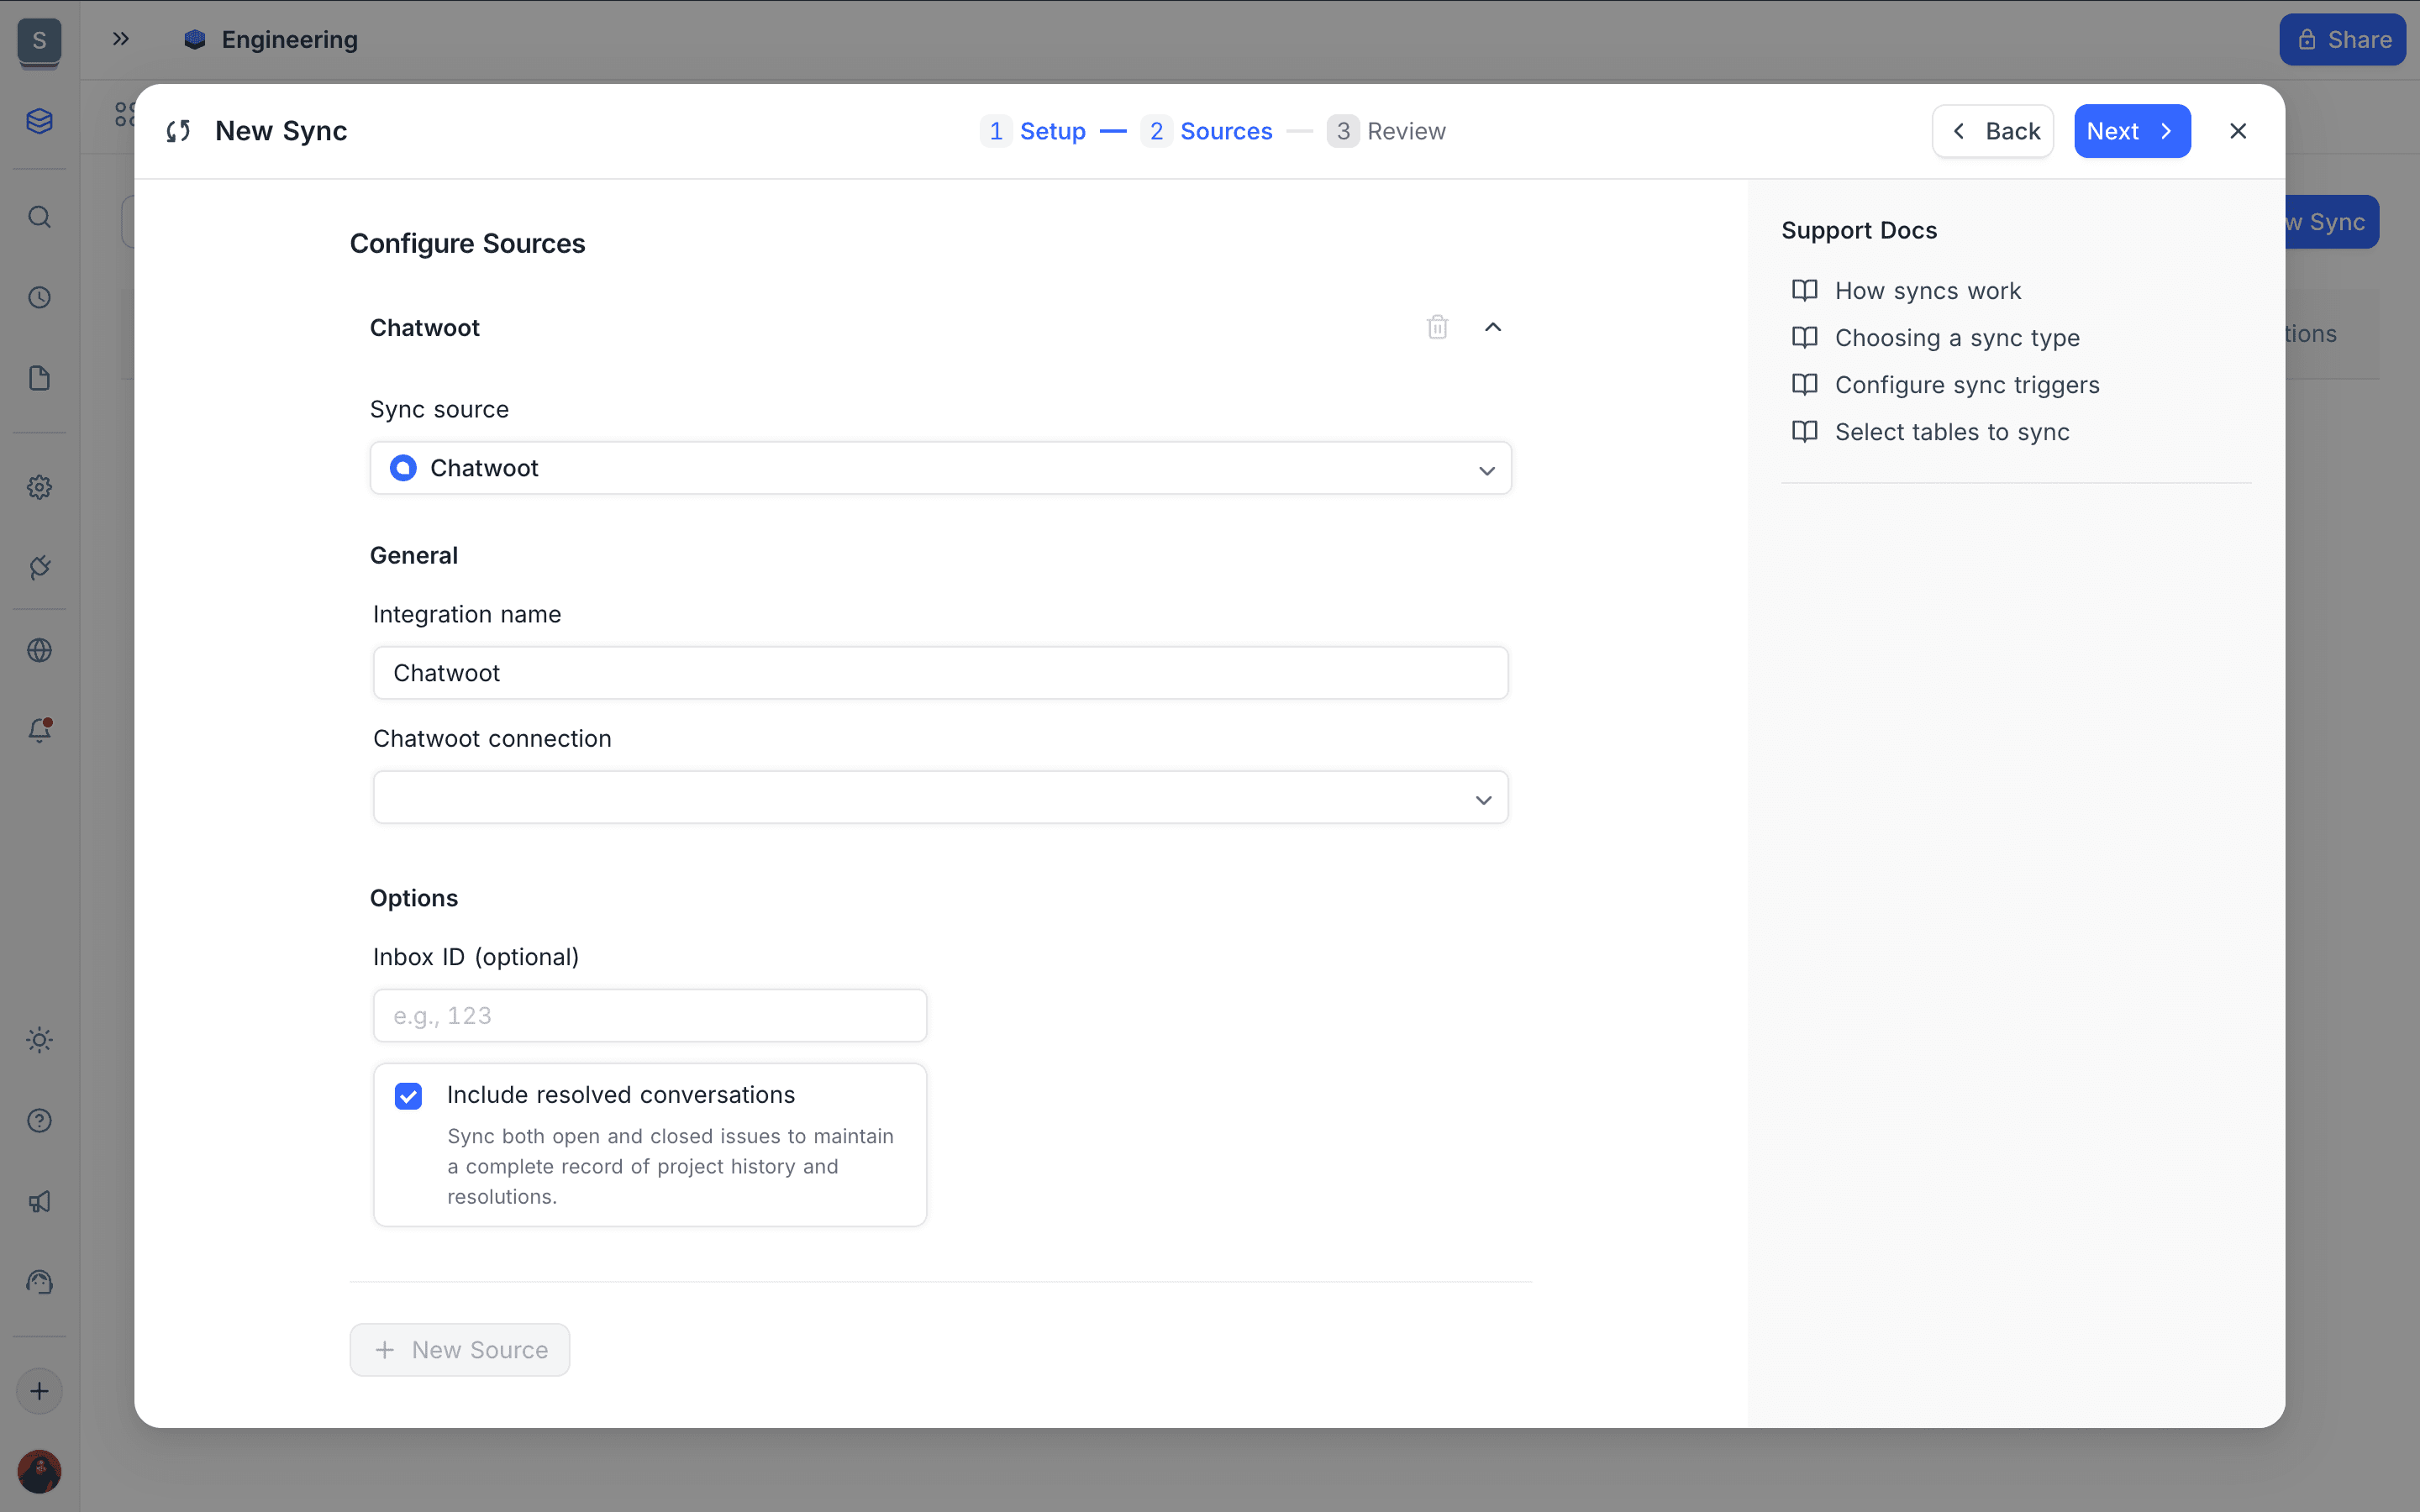
Task: Collapse the Chatwoot section with its chevron
Action: coord(1492,326)
